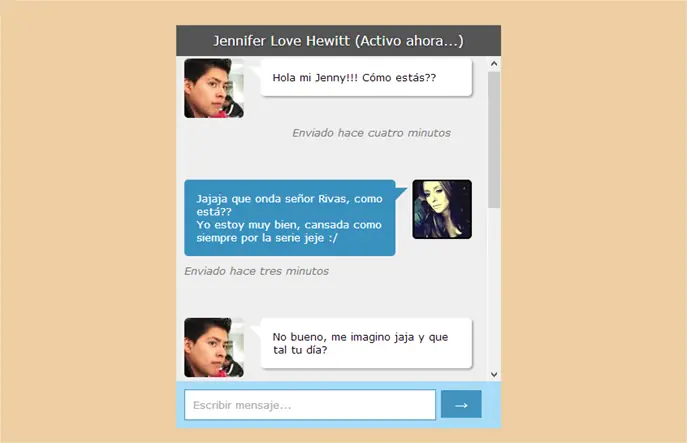This screenshot has height=443, width=687.
Task: Click the blue message 'Jajaja que onda señor Rivas'
Action: point(290,218)
